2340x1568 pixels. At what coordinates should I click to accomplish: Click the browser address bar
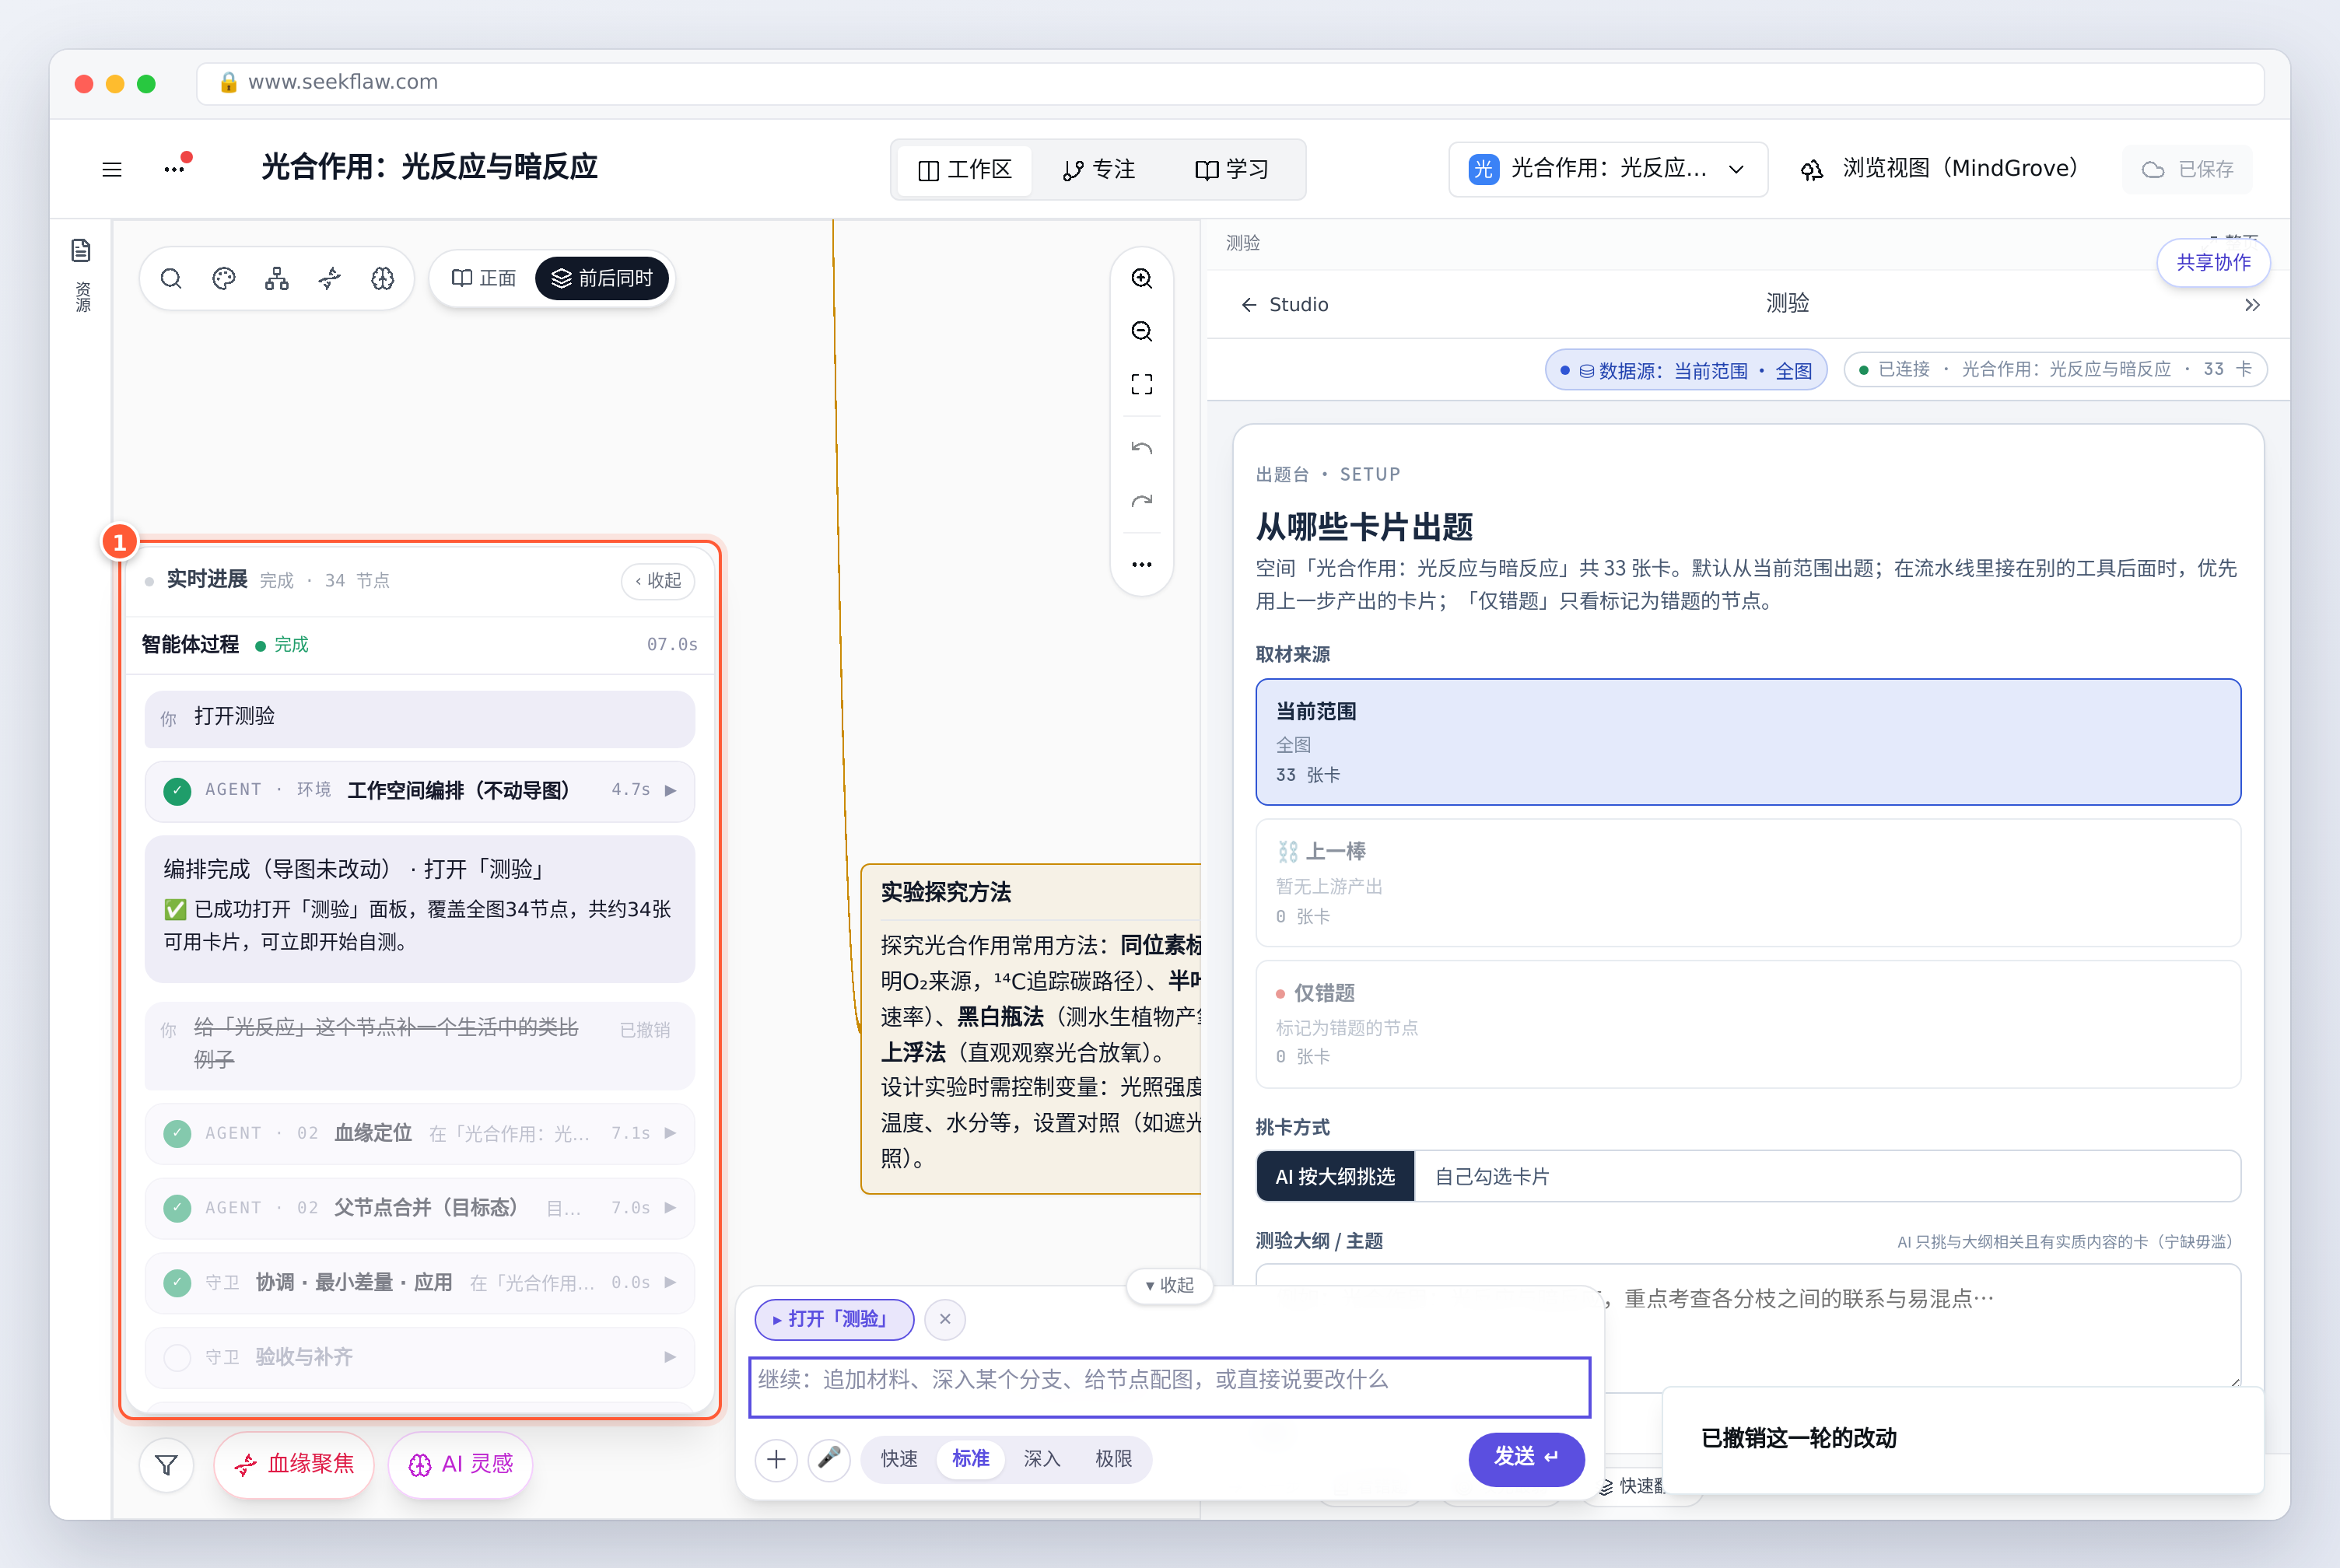1230,83
